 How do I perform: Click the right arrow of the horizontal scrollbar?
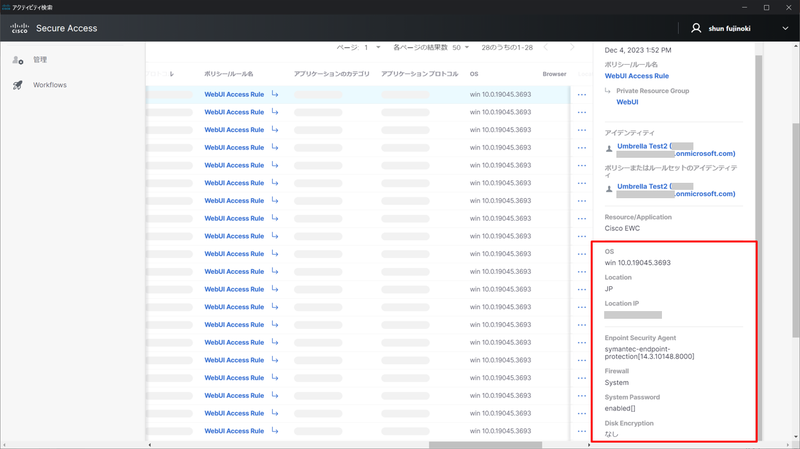(x=589, y=445)
